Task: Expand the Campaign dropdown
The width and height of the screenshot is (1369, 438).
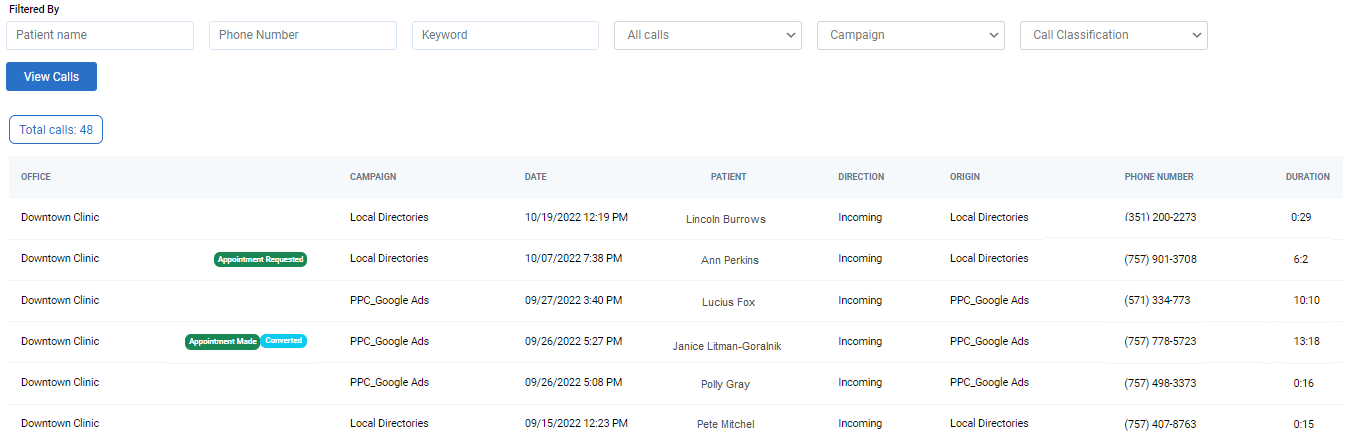Action: pyautogui.click(x=910, y=35)
